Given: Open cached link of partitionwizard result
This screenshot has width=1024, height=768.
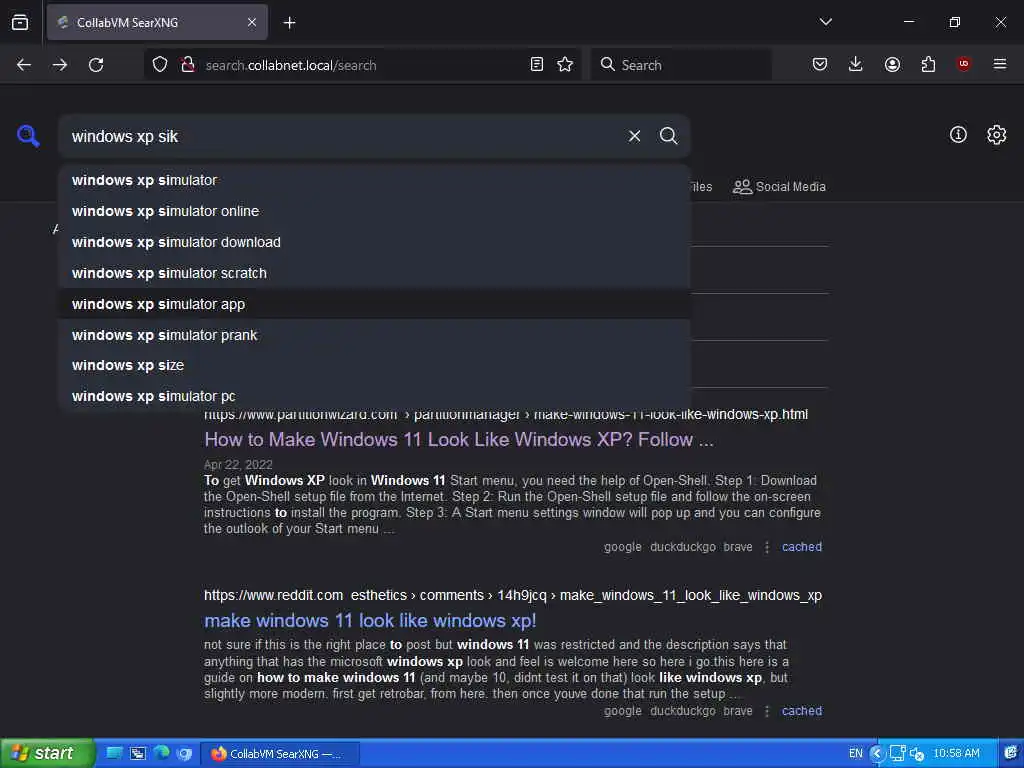Looking at the screenshot, I should [801, 547].
